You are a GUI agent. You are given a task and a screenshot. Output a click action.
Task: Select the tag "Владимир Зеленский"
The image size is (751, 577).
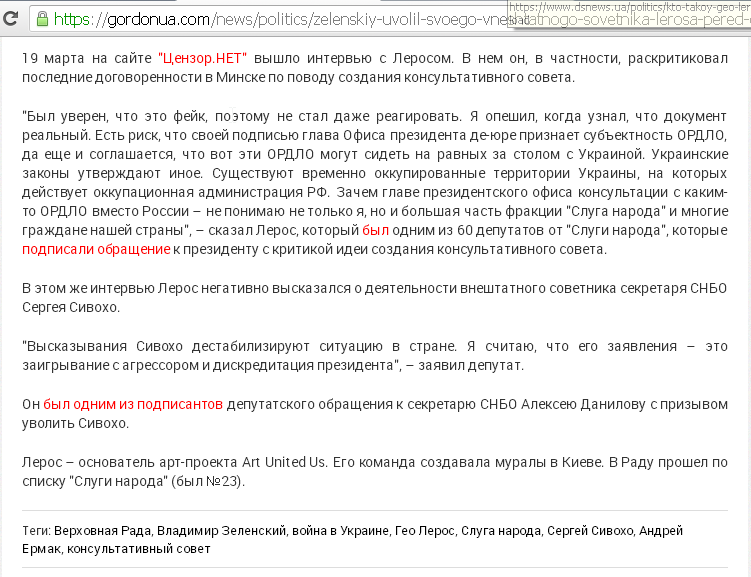click(x=222, y=531)
